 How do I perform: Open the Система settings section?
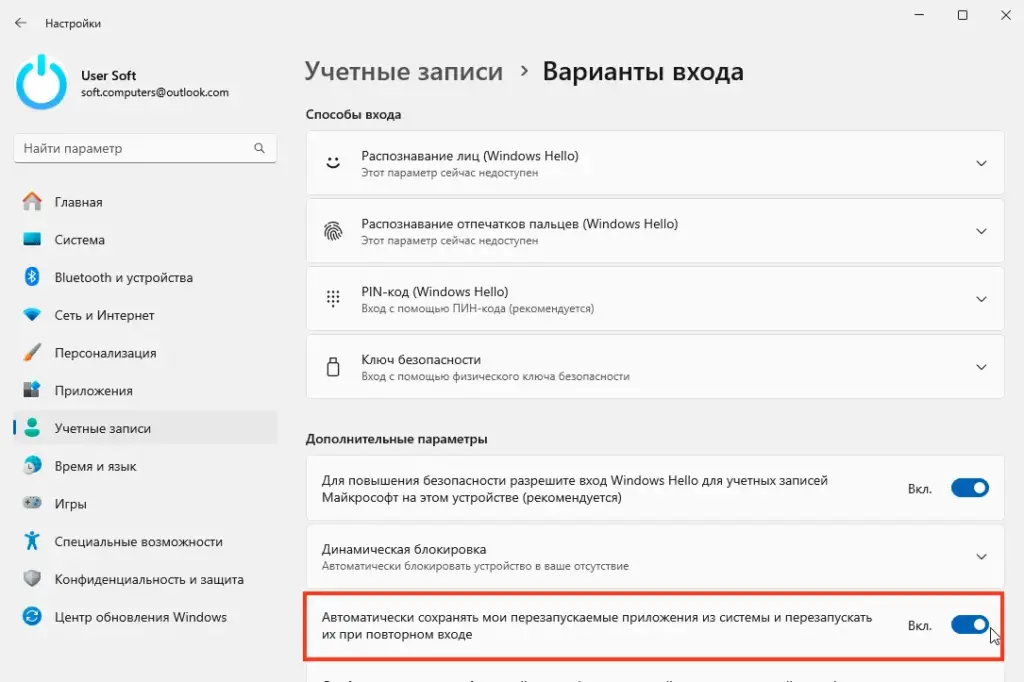pos(79,240)
